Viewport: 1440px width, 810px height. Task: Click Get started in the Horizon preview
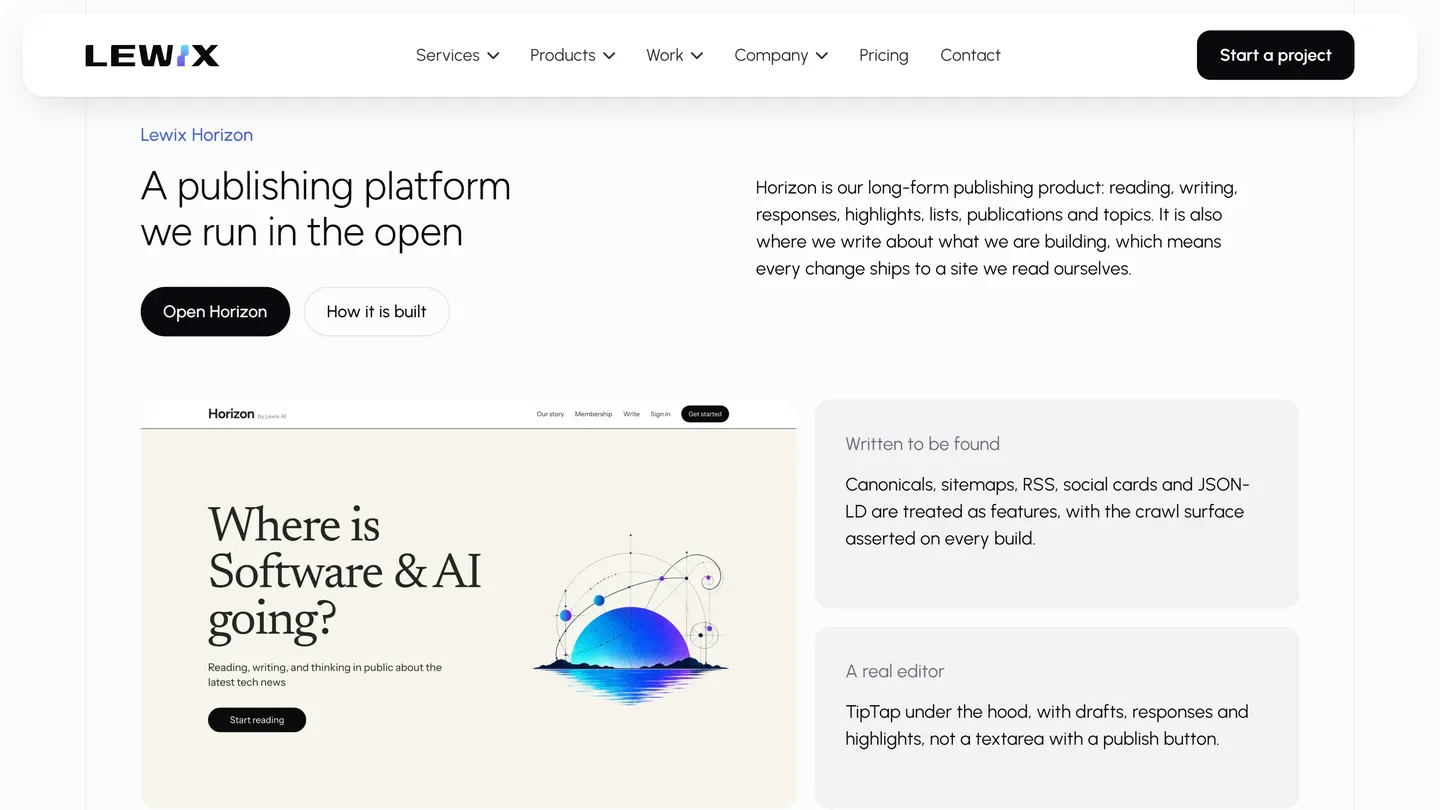705,414
